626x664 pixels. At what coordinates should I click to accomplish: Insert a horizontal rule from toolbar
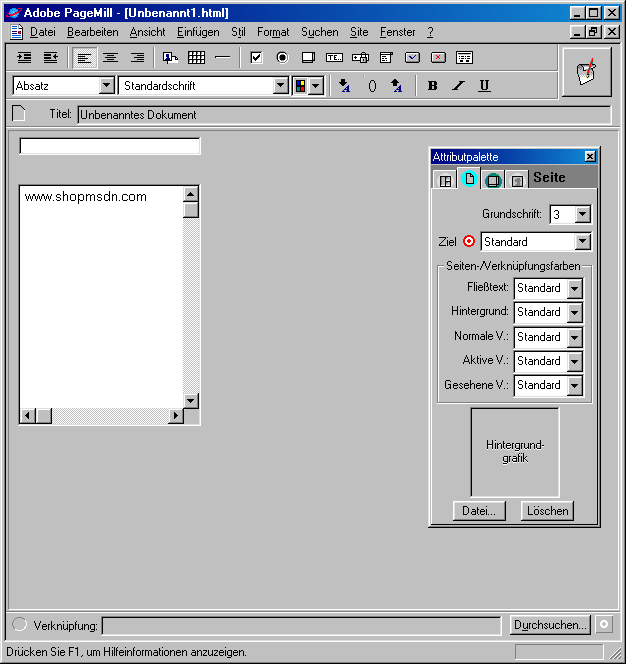click(222, 58)
